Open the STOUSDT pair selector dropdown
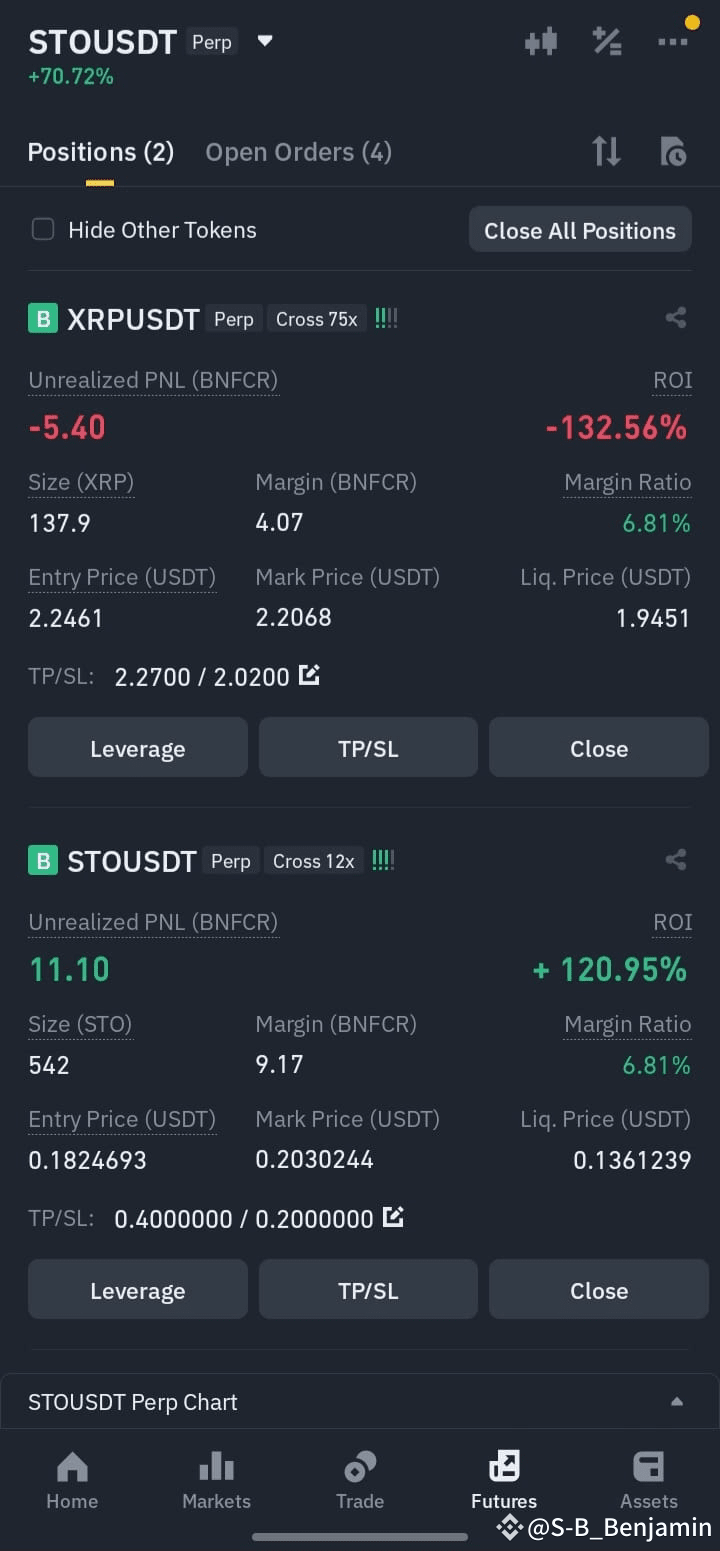 tap(265, 42)
